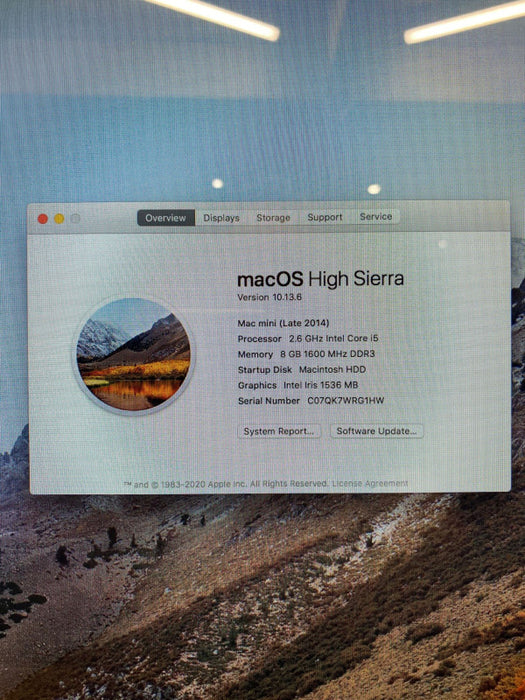Image resolution: width=525 pixels, height=700 pixels.
Task: Click the macOS High Sierra round logo
Action: pyautogui.click(x=133, y=354)
